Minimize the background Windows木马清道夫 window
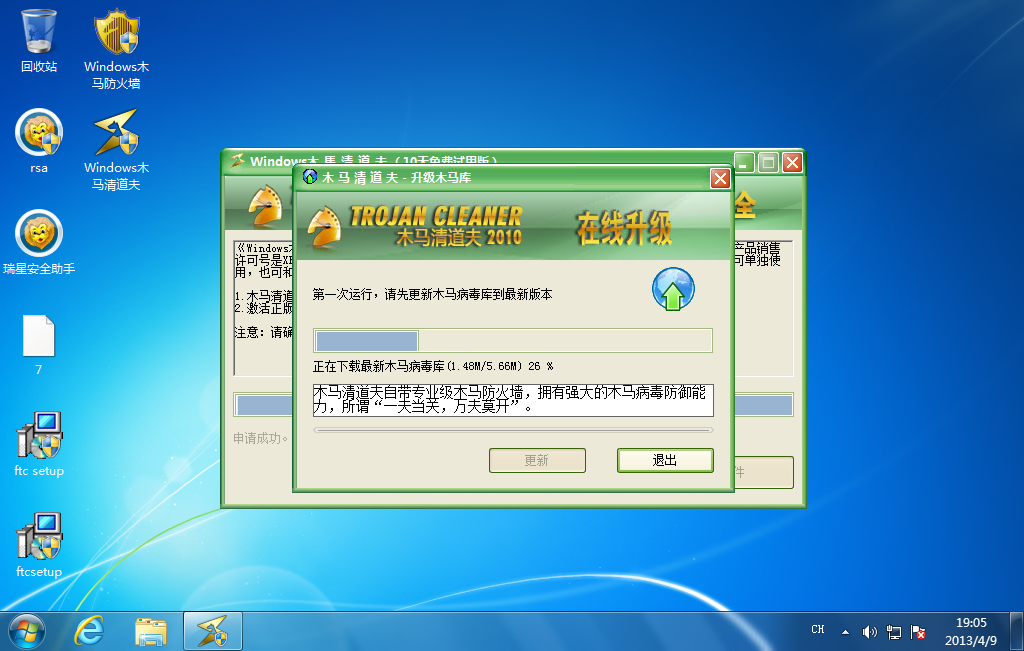Image resolution: width=1024 pixels, height=651 pixels. 744,162
